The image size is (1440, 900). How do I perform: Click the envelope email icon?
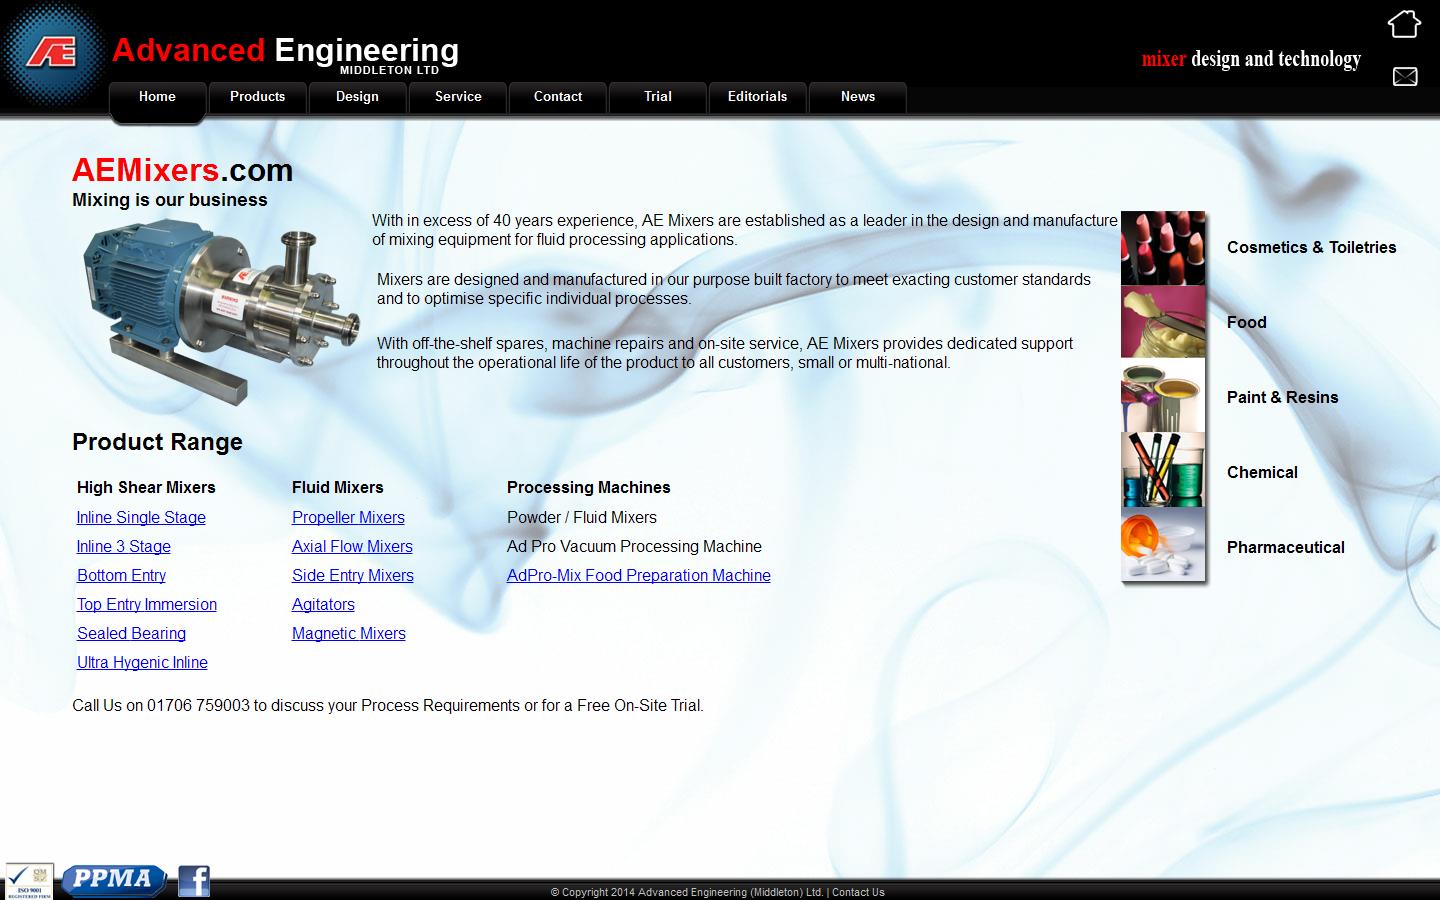click(1404, 77)
